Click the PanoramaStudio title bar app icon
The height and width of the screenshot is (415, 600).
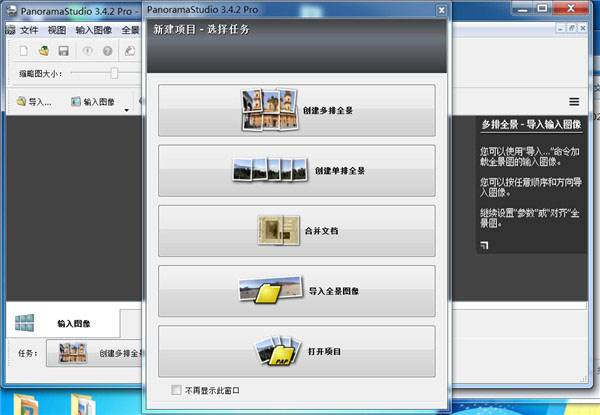tap(12, 11)
